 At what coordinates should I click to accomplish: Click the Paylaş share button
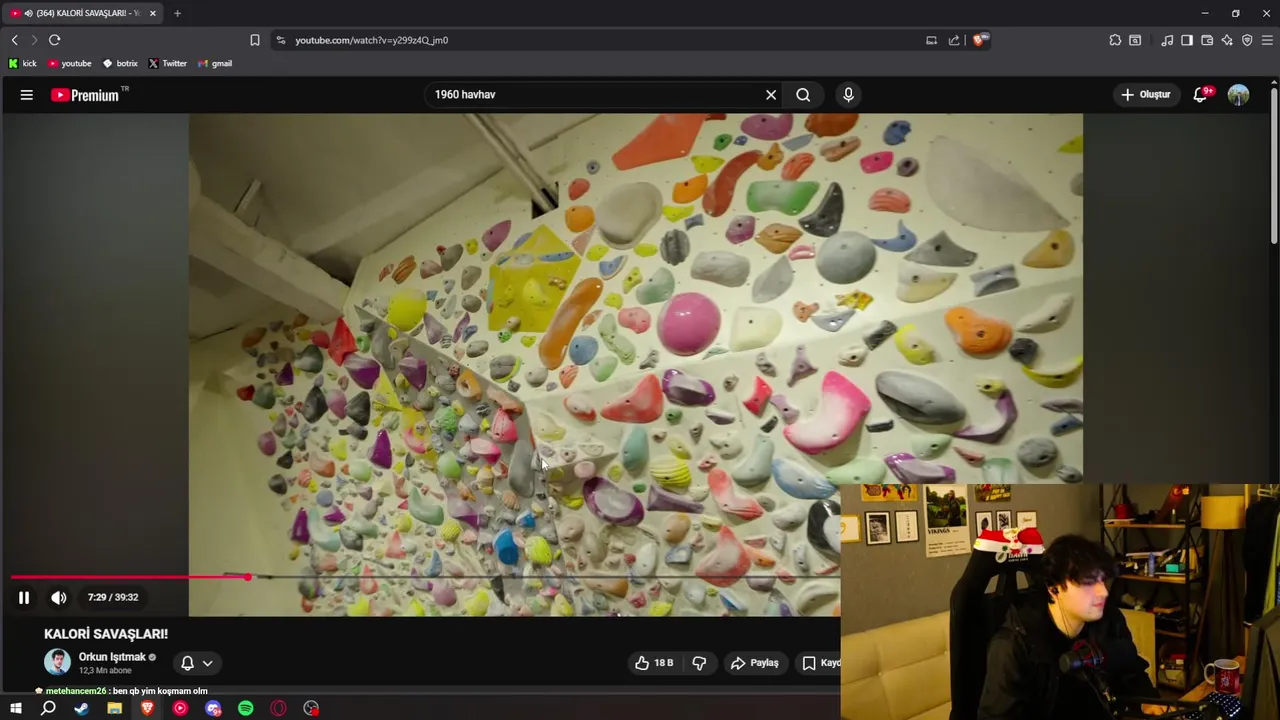pos(754,663)
